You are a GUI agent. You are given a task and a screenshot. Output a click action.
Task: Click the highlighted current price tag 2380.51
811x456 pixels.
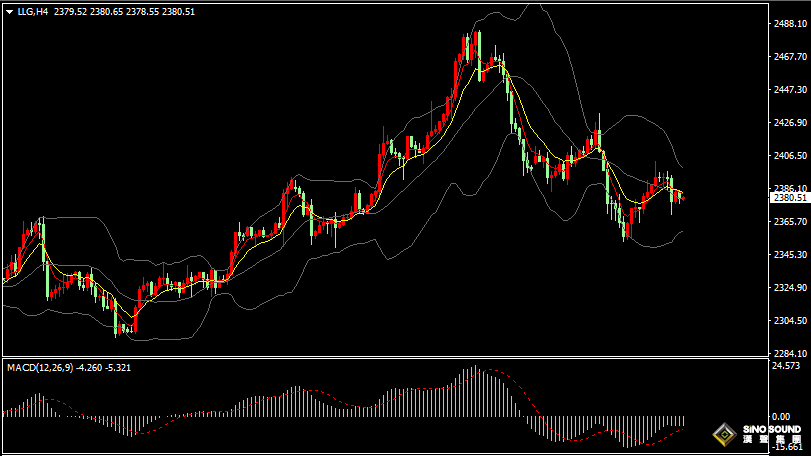[789, 197]
